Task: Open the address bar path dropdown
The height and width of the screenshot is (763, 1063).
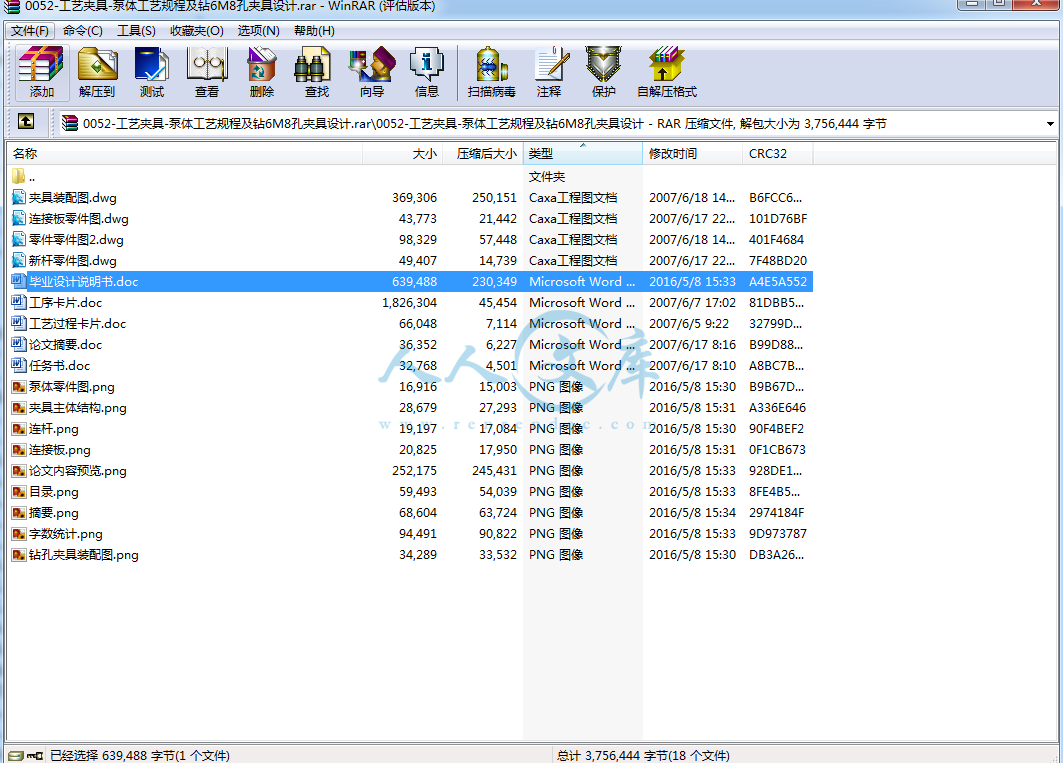Action: [1050, 123]
